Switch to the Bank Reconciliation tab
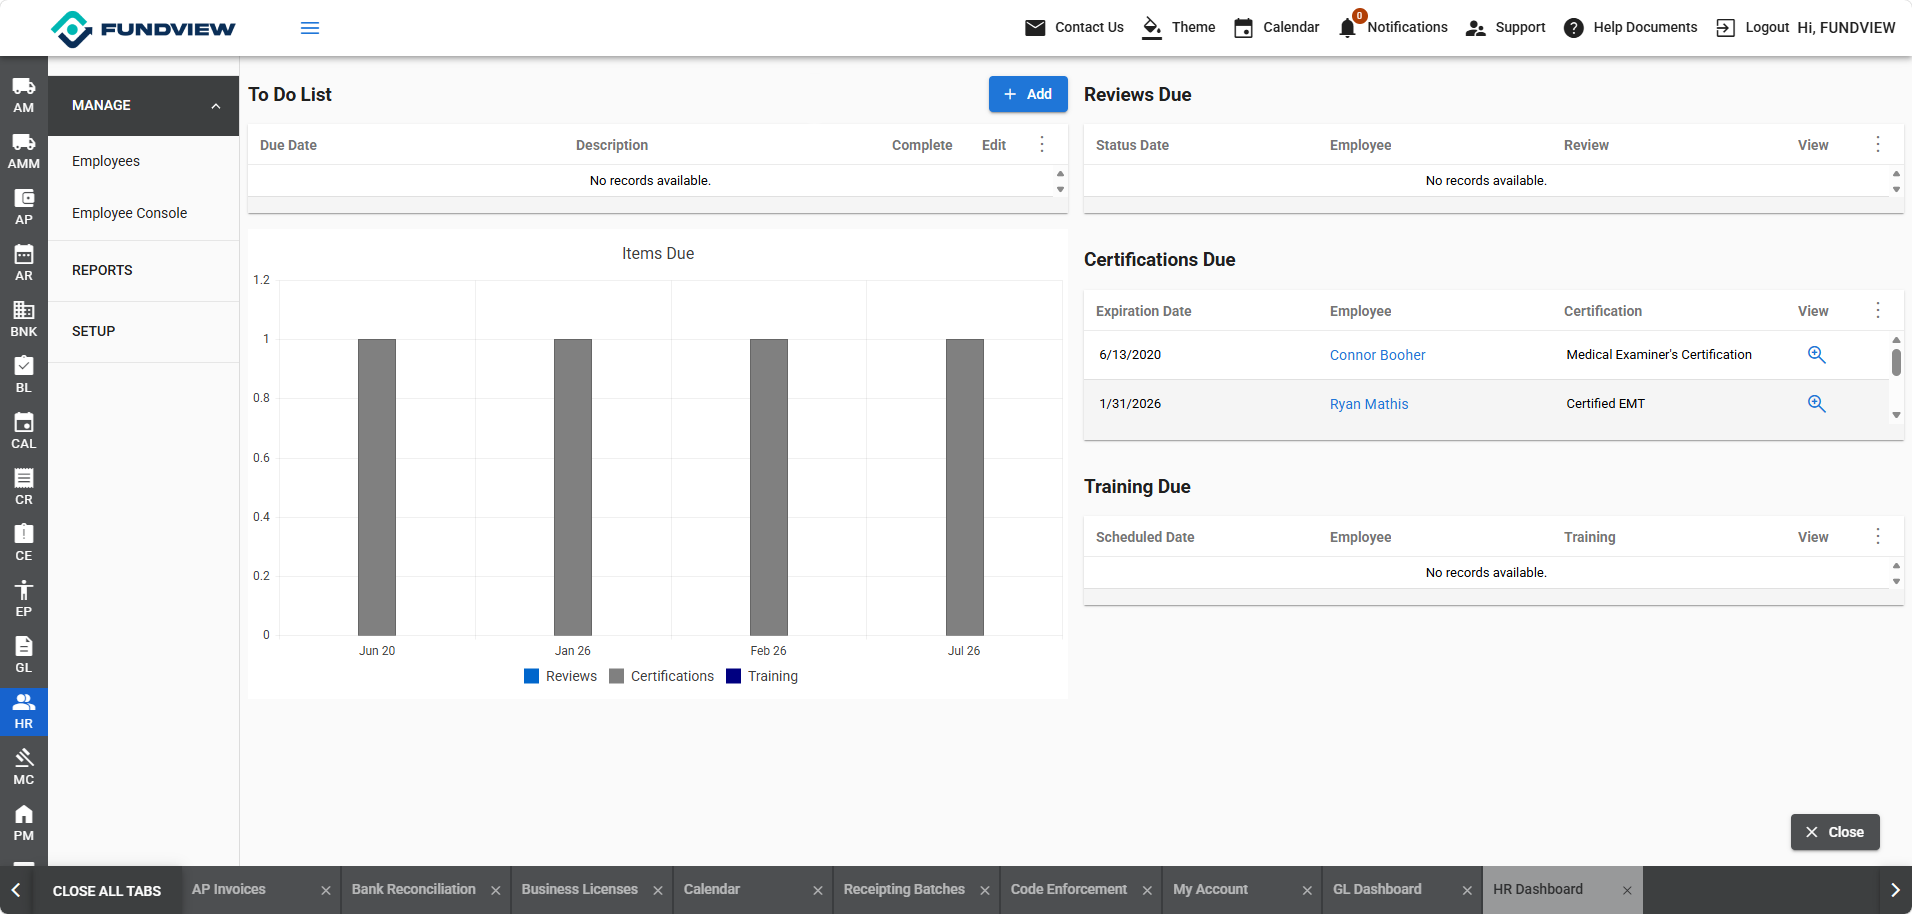The height and width of the screenshot is (914, 1912). tap(414, 889)
